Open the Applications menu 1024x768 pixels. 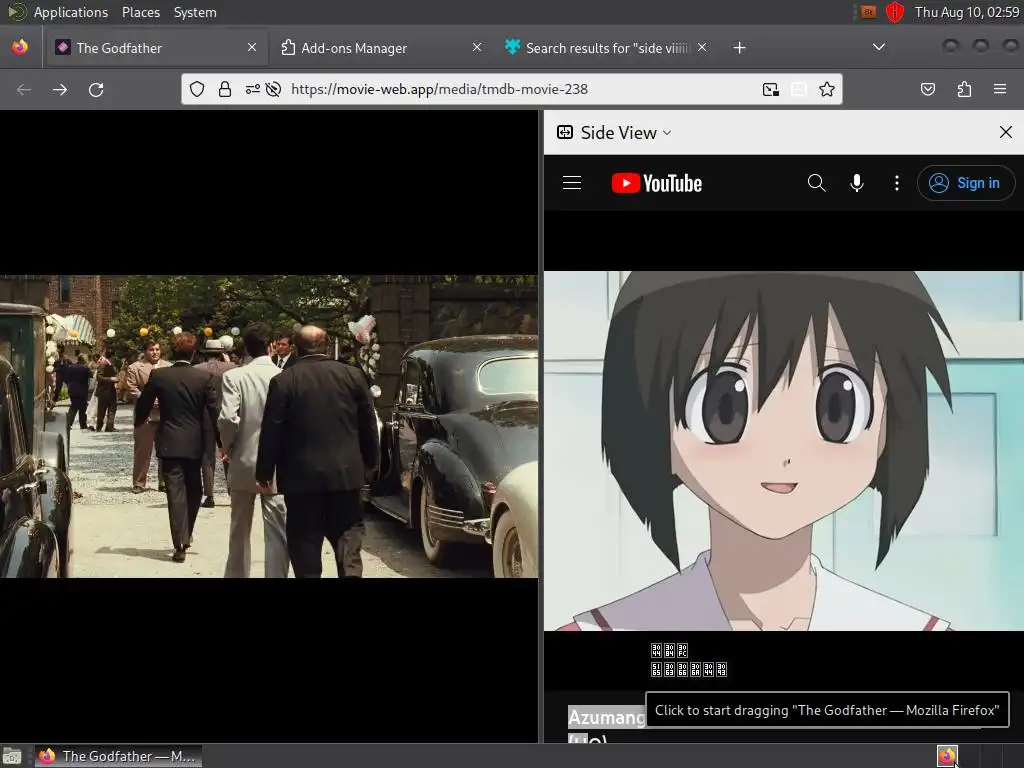click(x=71, y=12)
